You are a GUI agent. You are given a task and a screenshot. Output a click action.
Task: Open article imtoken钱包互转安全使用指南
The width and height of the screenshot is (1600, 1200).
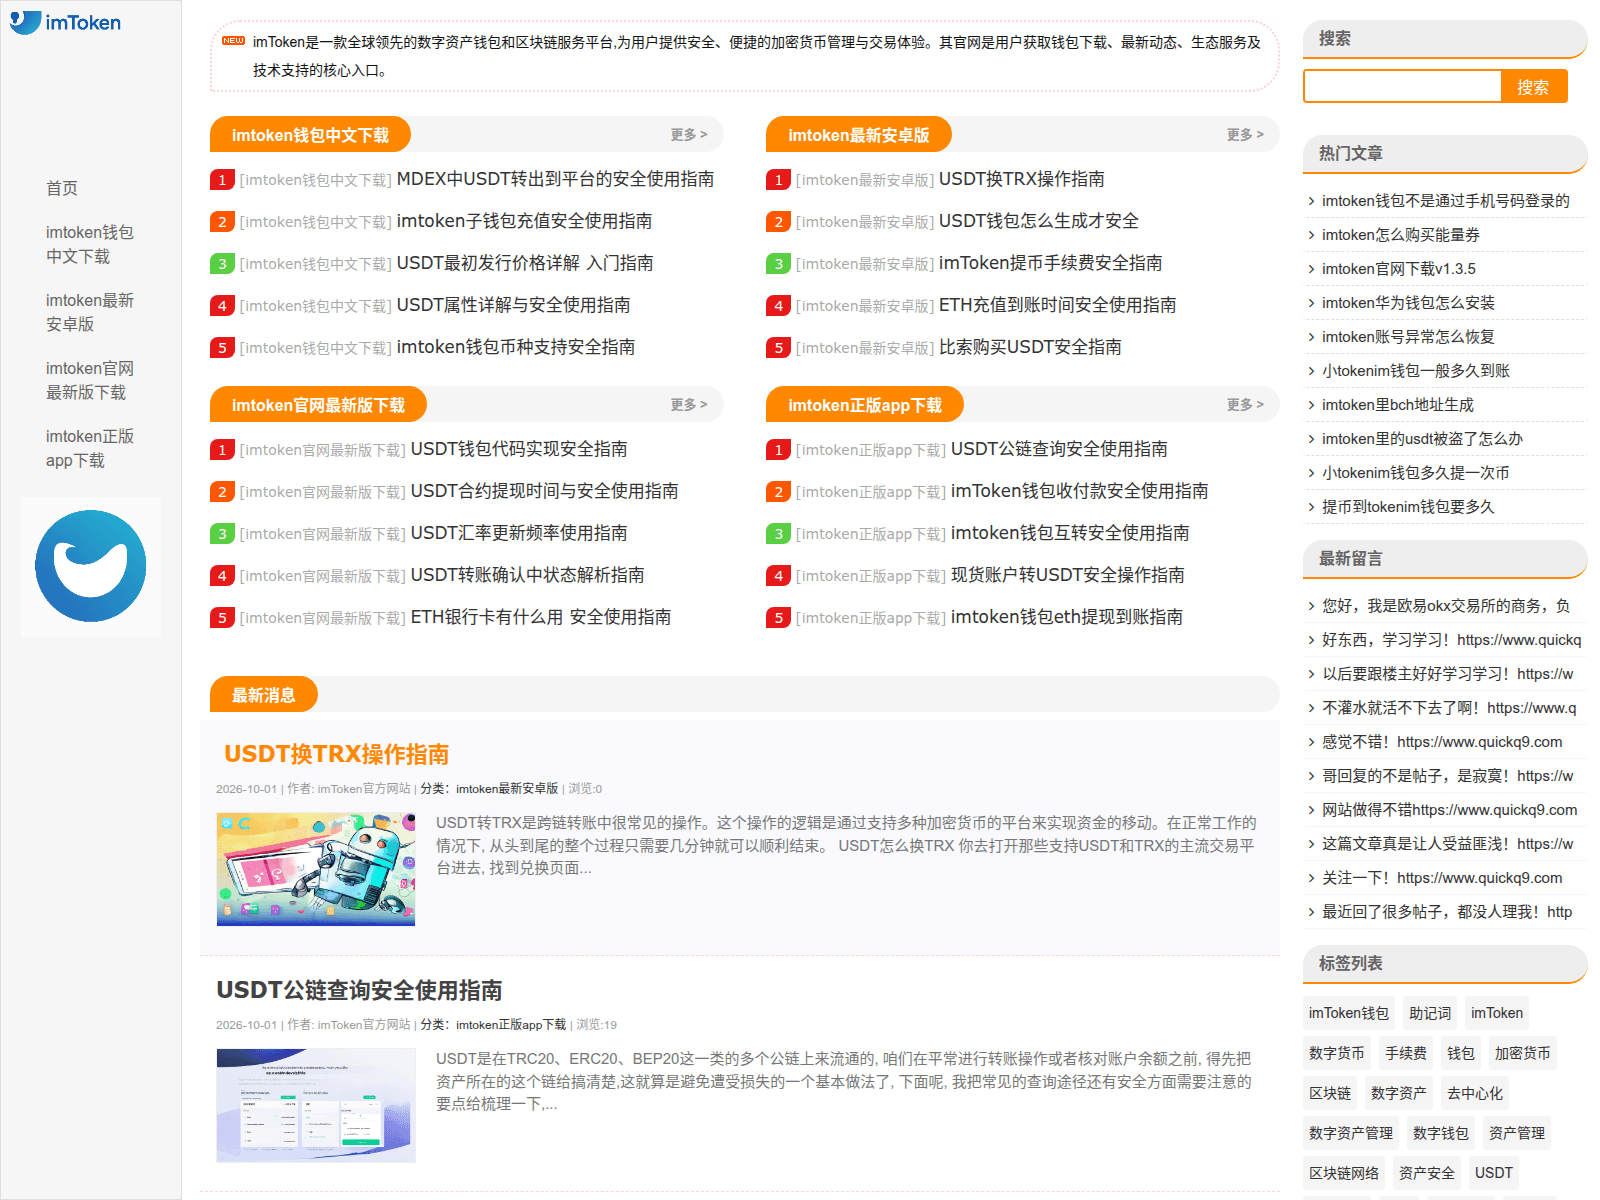(x=1070, y=533)
